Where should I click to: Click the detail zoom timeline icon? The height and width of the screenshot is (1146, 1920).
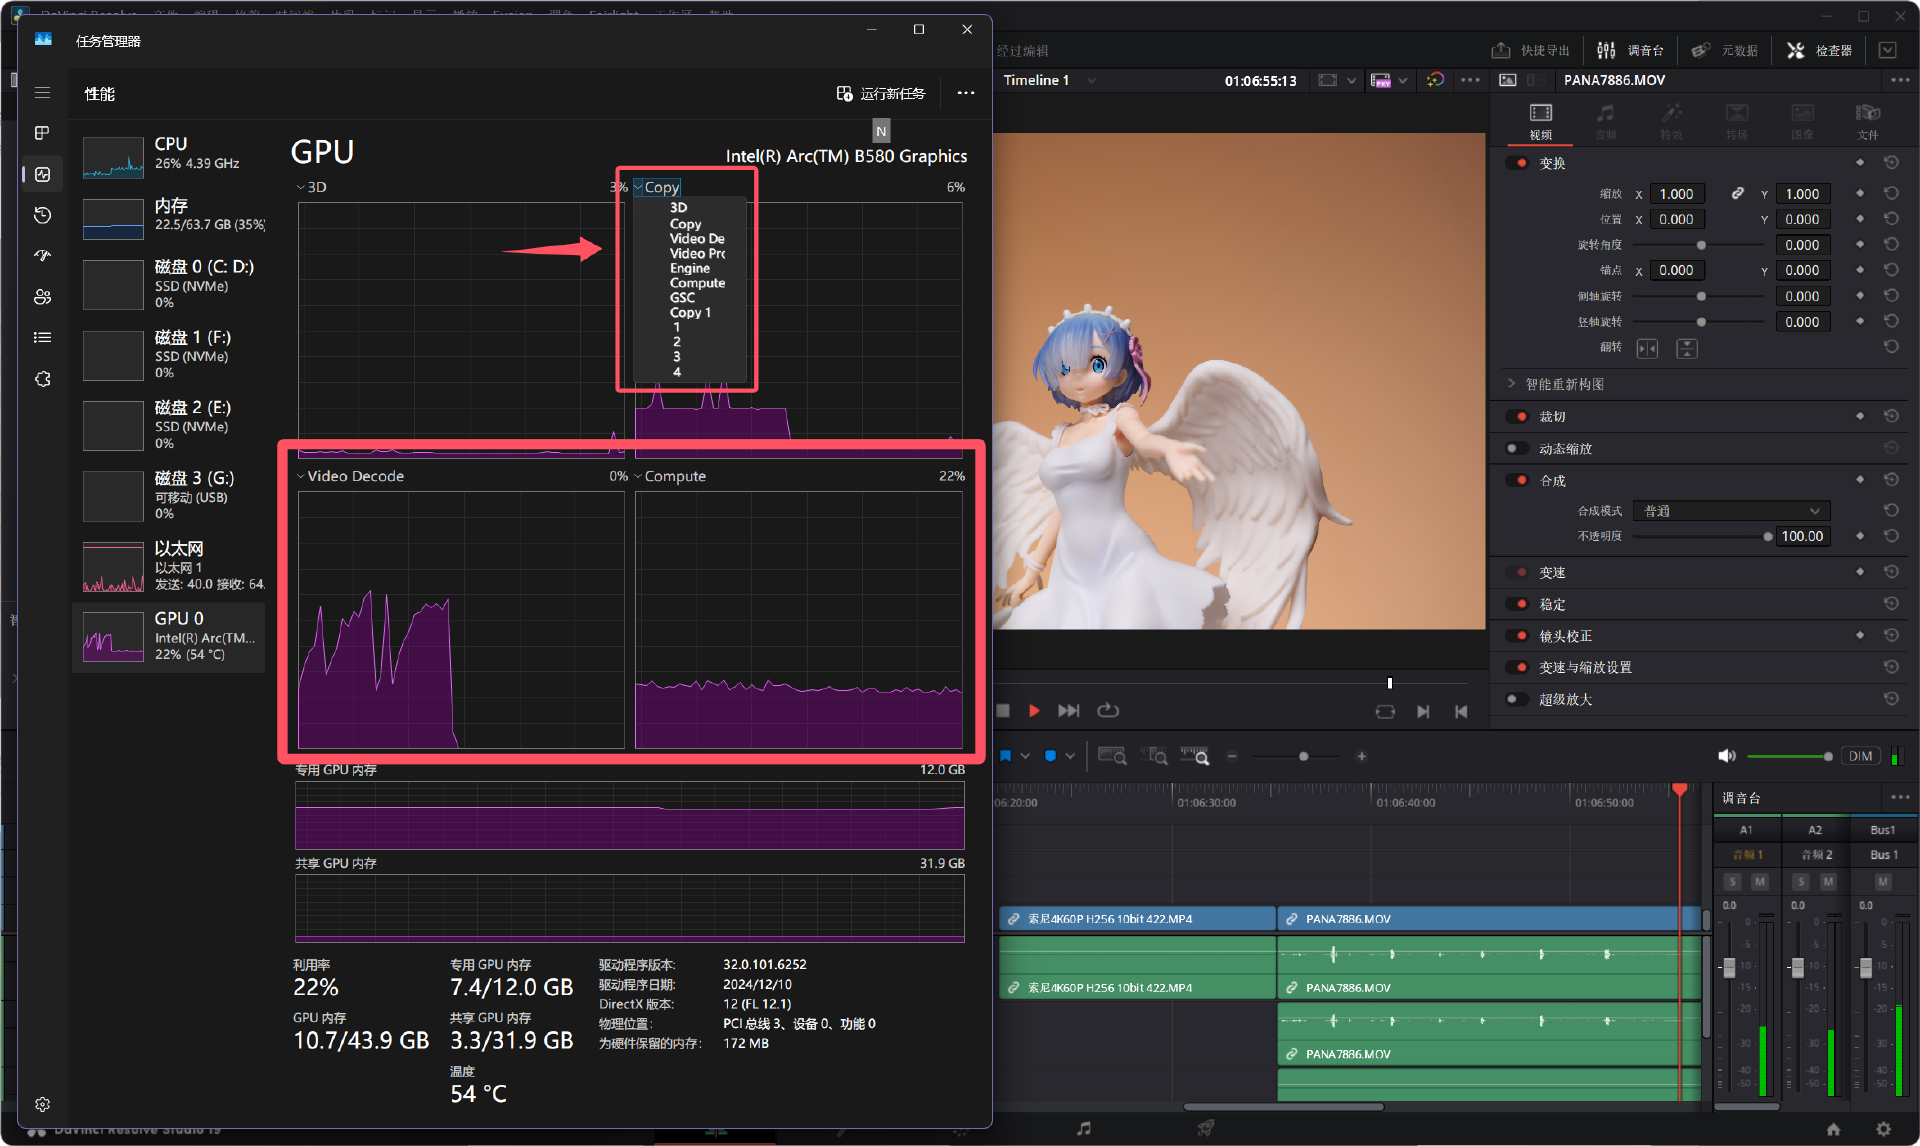click(x=1154, y=757)
